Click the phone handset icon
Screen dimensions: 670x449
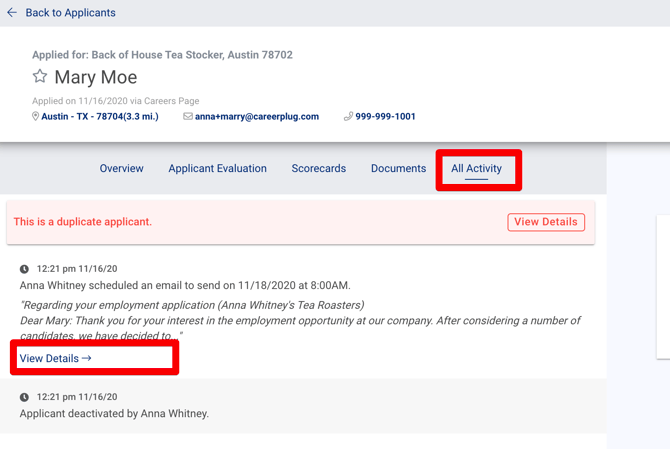click(348, 117)
